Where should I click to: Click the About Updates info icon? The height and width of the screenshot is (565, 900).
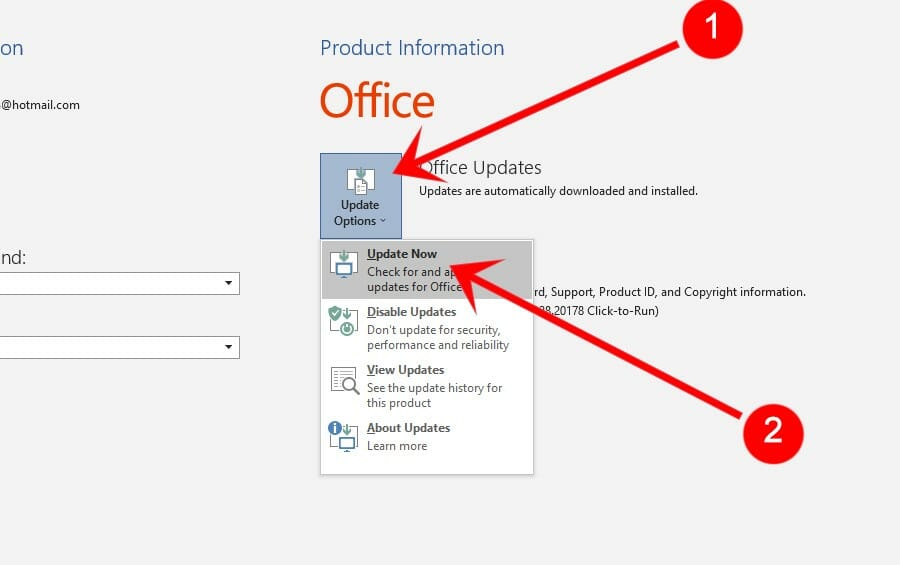coord(343,436)
